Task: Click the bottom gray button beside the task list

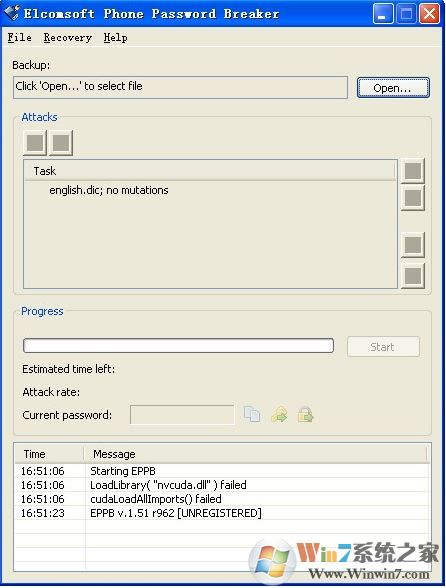Action: click(413, 276)
